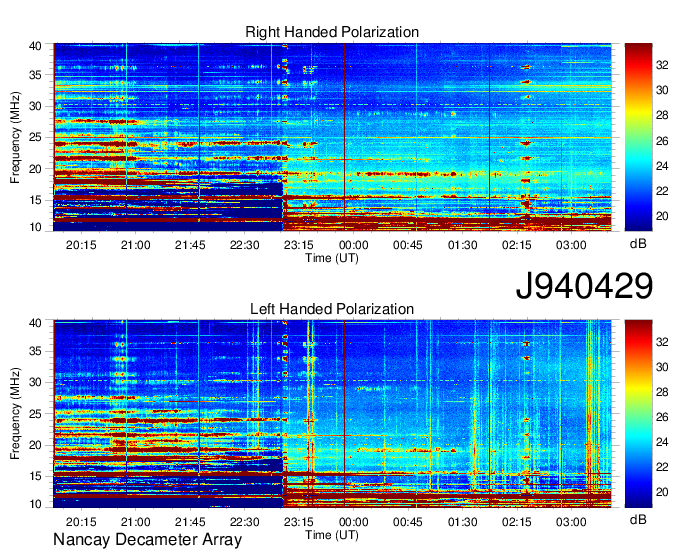
Task: Pick the 21:45 tick under Left Handed plot
Action: click(190, 522)
